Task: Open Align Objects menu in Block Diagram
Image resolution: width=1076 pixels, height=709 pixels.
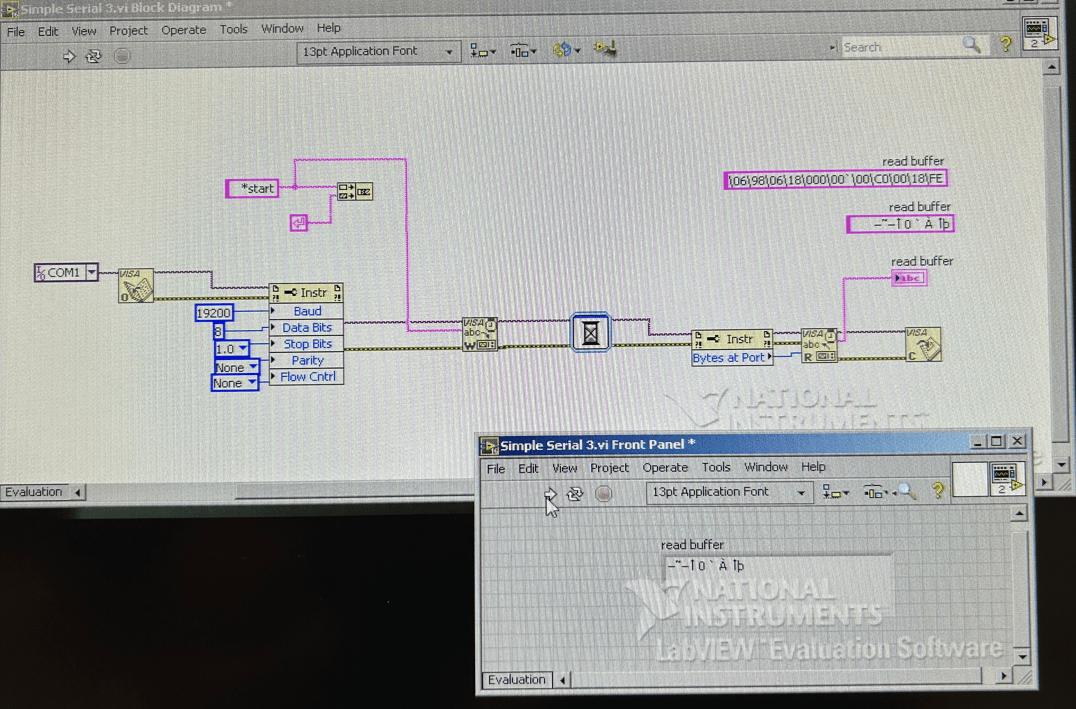Action: click(x=482, y=51)
